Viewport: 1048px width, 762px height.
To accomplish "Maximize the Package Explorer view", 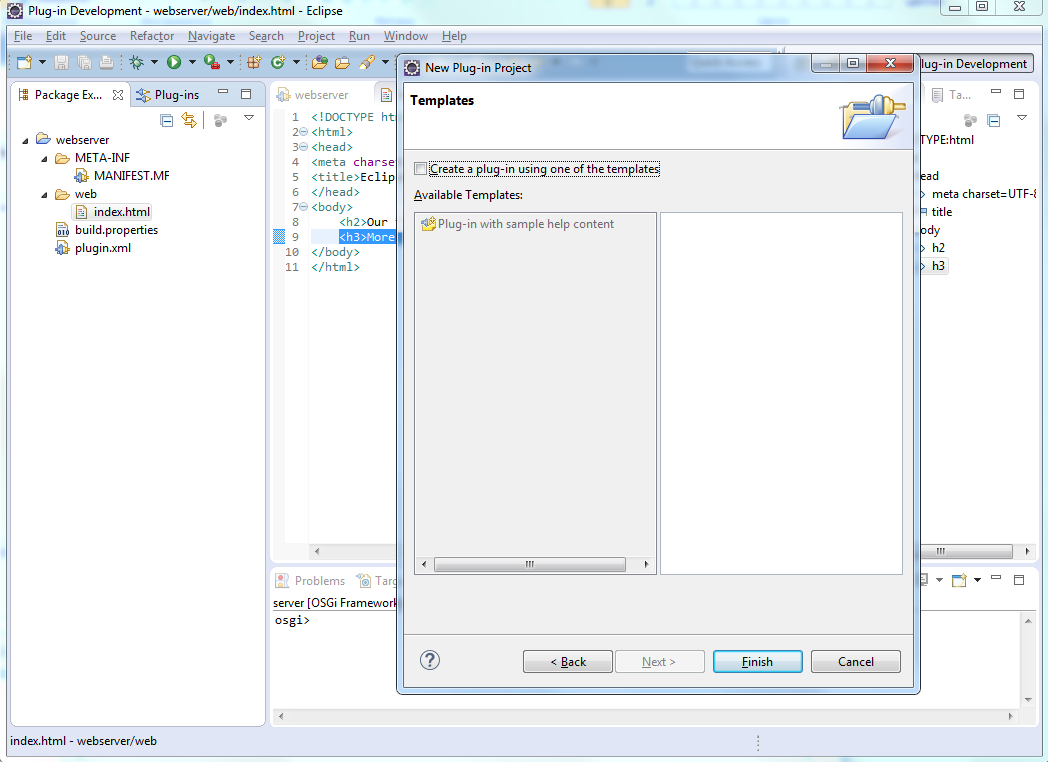I will click(246, 94).
